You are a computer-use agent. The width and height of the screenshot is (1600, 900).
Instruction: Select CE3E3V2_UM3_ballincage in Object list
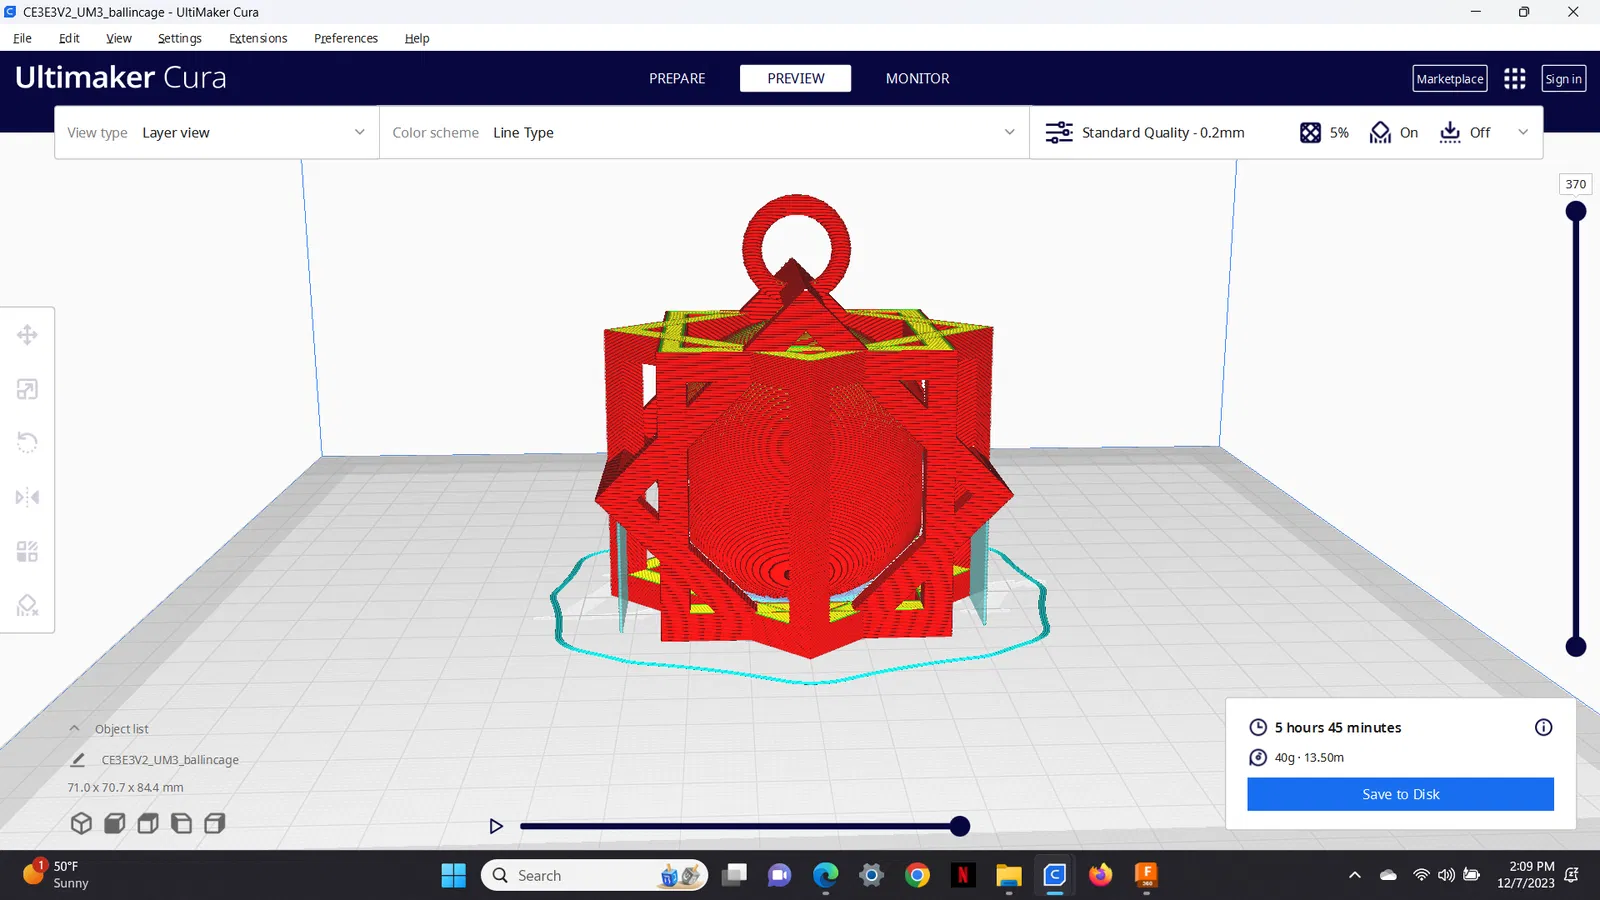tap(170, 760)
